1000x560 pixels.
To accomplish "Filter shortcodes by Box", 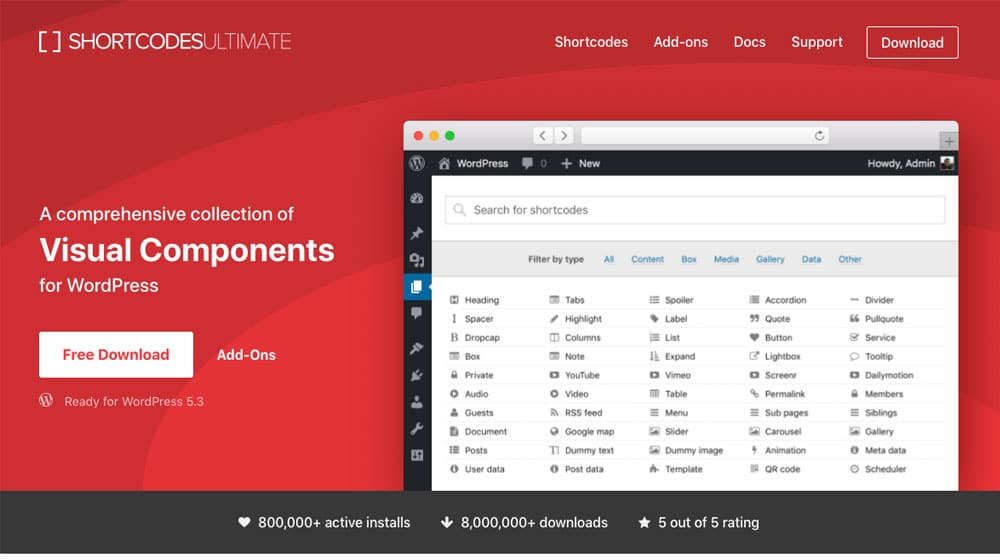I will (x=689, y=260).
